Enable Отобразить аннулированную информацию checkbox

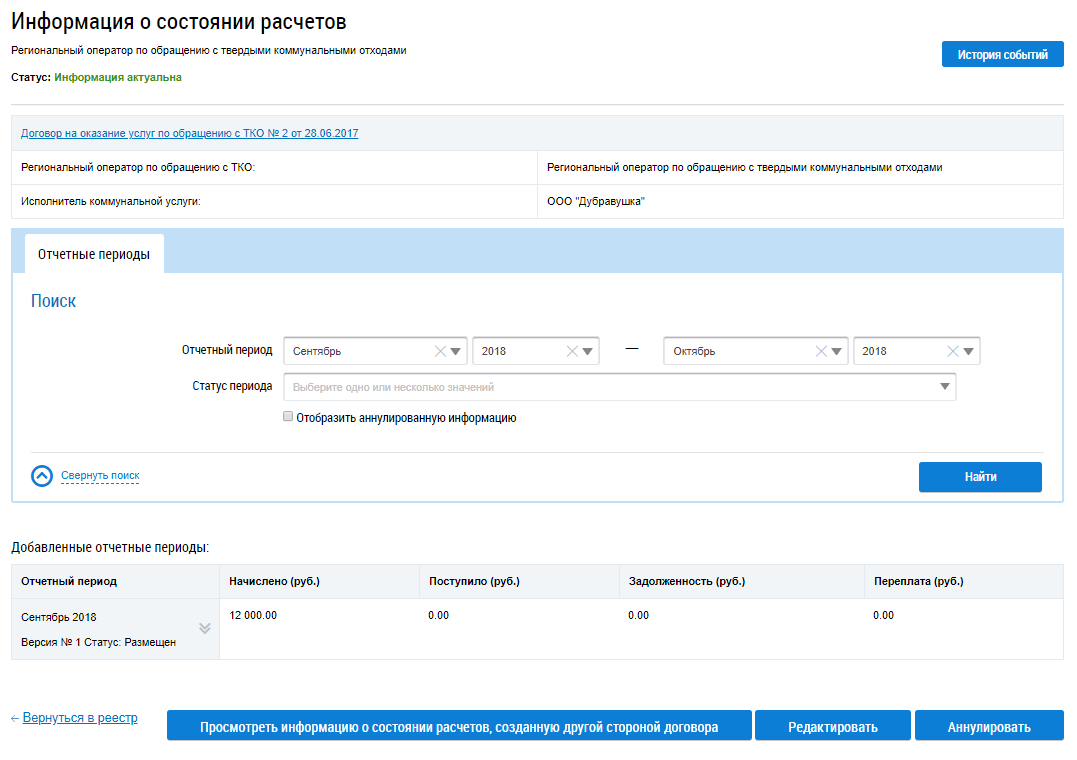(288, 417)
